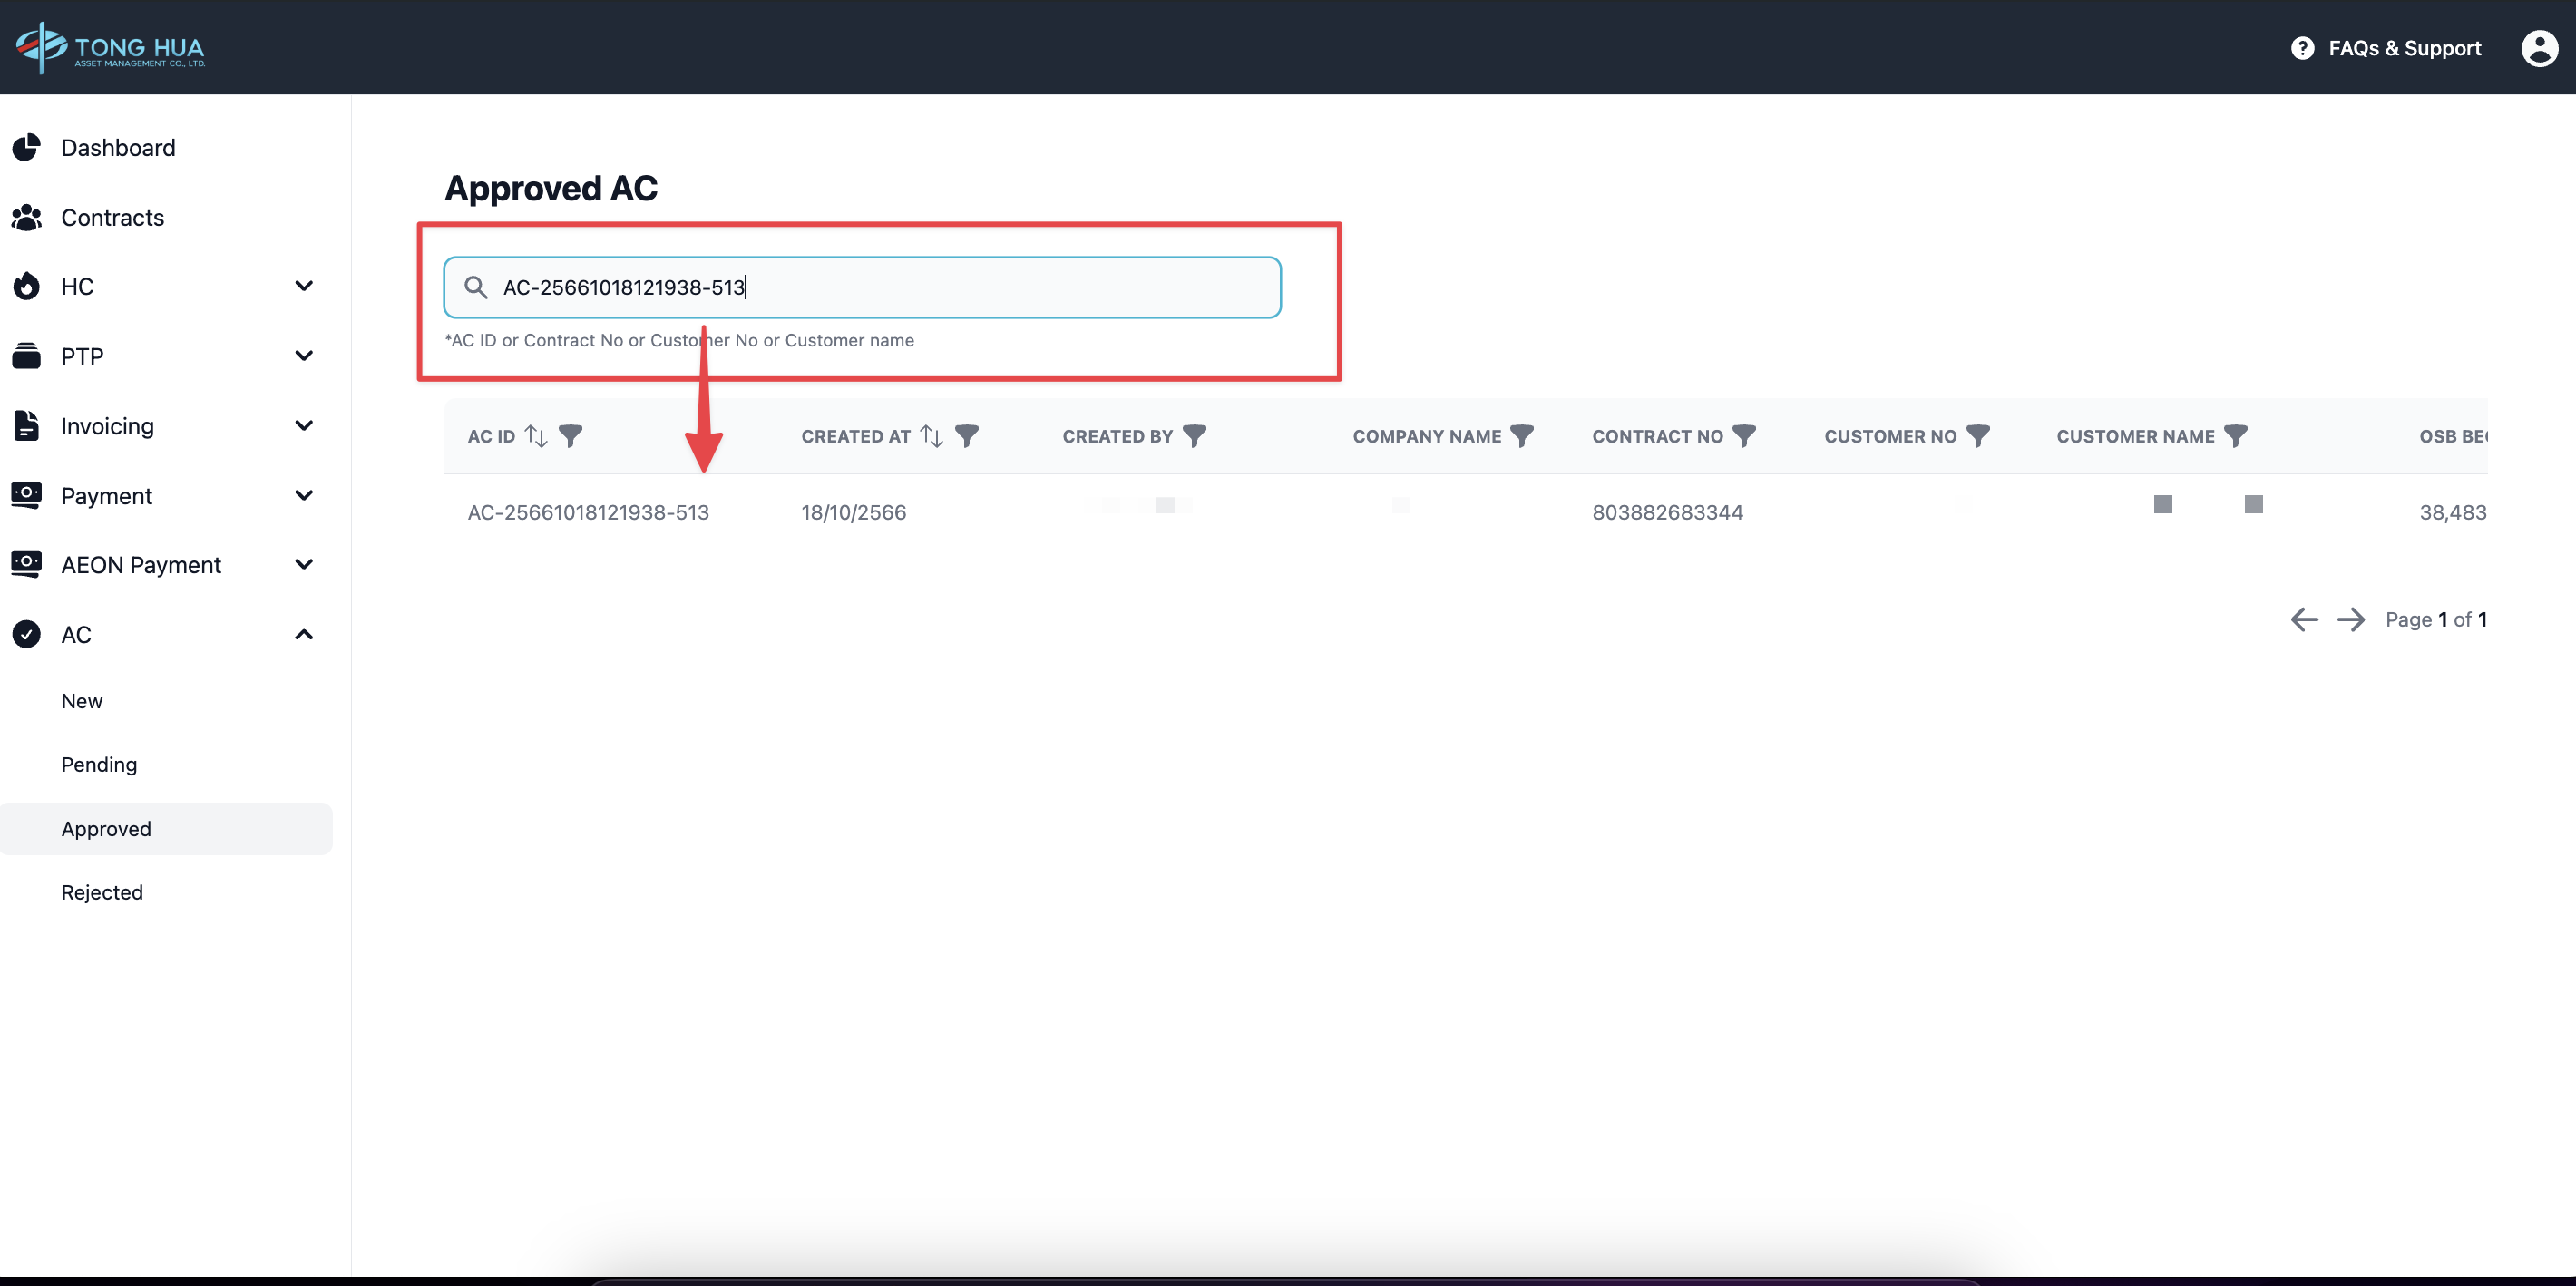2576x1286 pixels.
Task: Open the Pending AC list
Action: (99, 765)
